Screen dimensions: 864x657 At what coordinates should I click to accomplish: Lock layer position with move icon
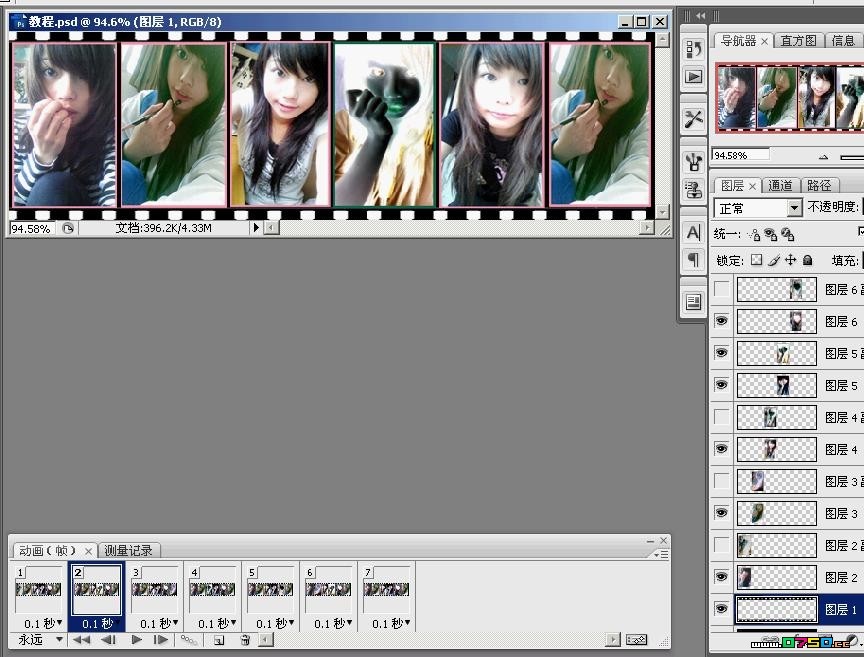click(791, 260)
